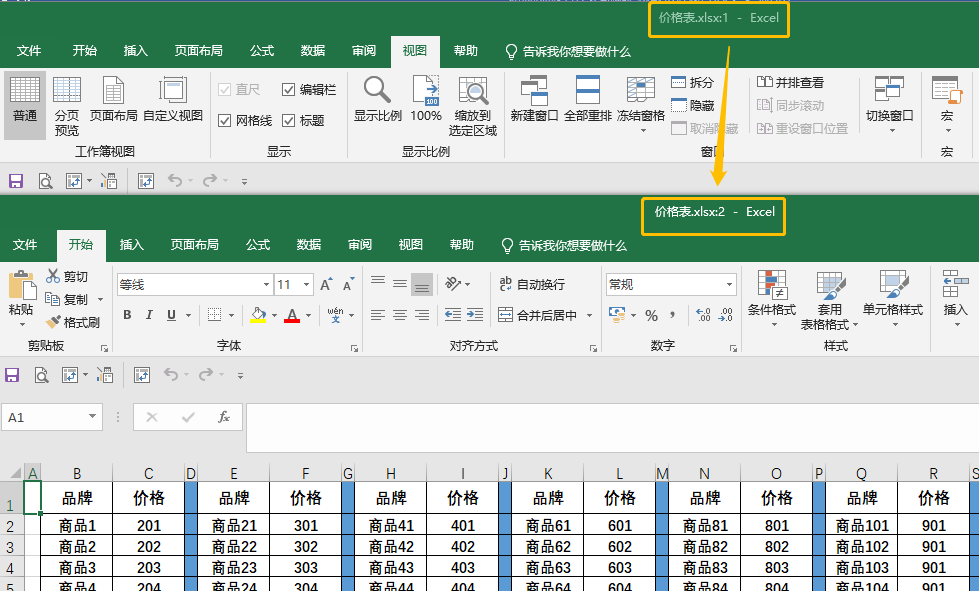
Task: Toggle bottom vertical alignment
Action: coord(422,285)
